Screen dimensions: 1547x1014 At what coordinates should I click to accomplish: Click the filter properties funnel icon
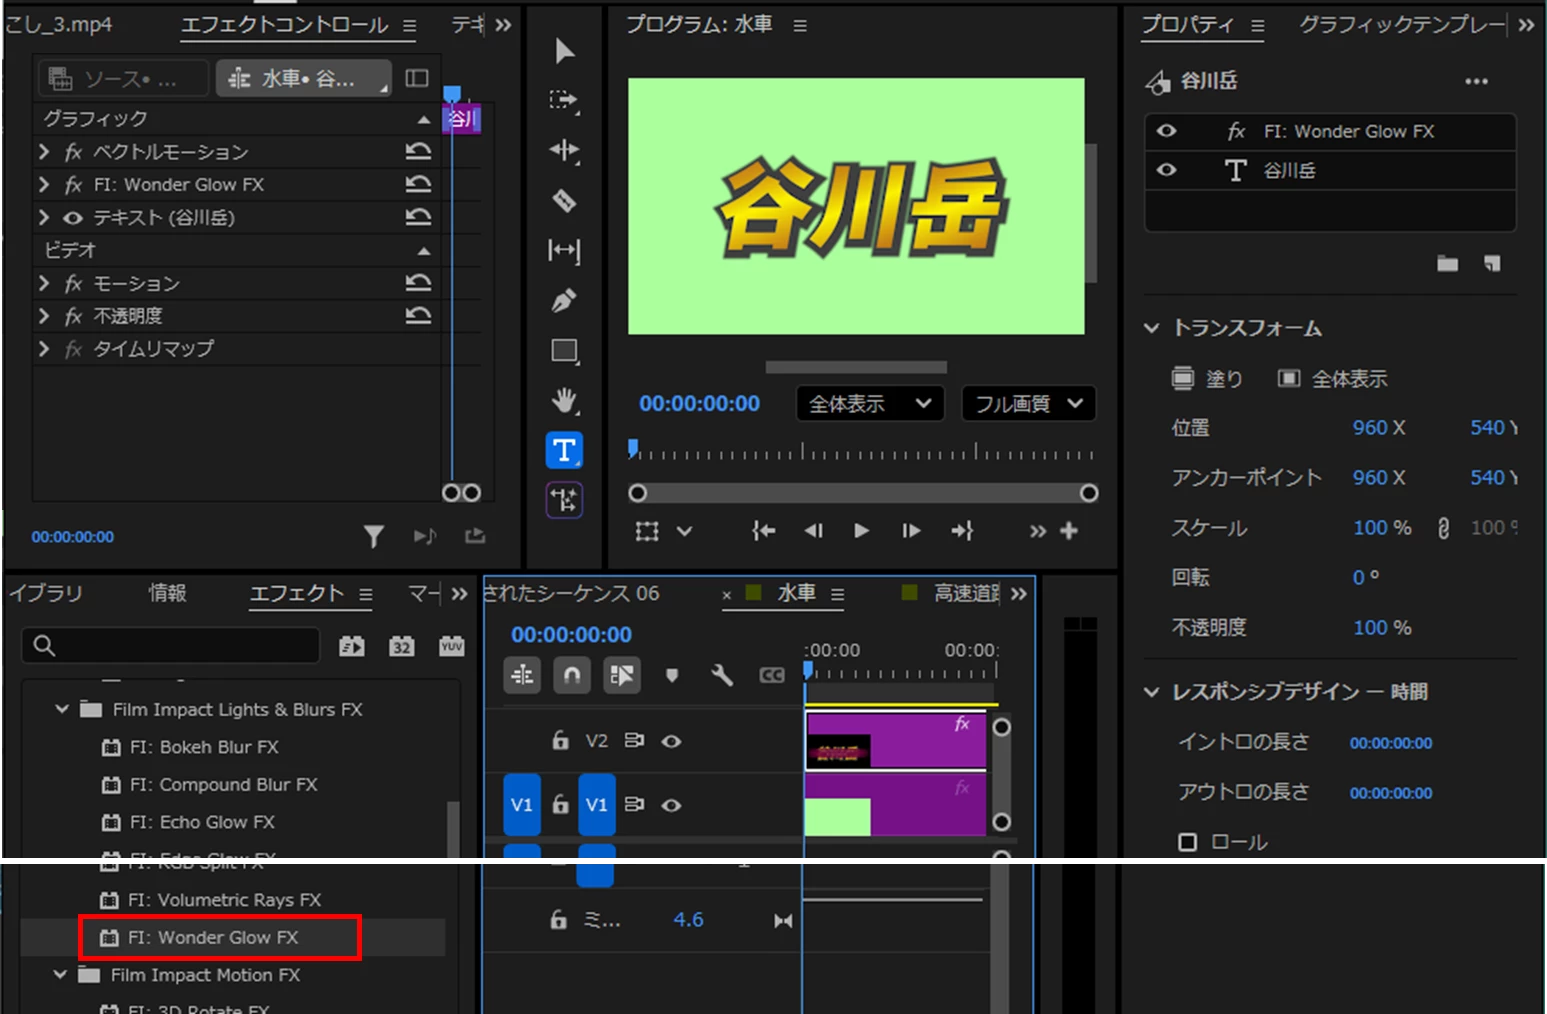coord(374,537)
